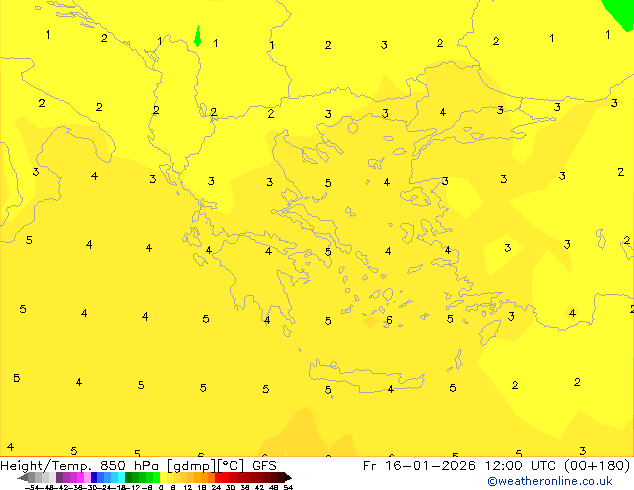This screenshot has height=490, width=634.
Task: Click the Height/Temp. 850 hPa title text
Action: pos(79,465)
